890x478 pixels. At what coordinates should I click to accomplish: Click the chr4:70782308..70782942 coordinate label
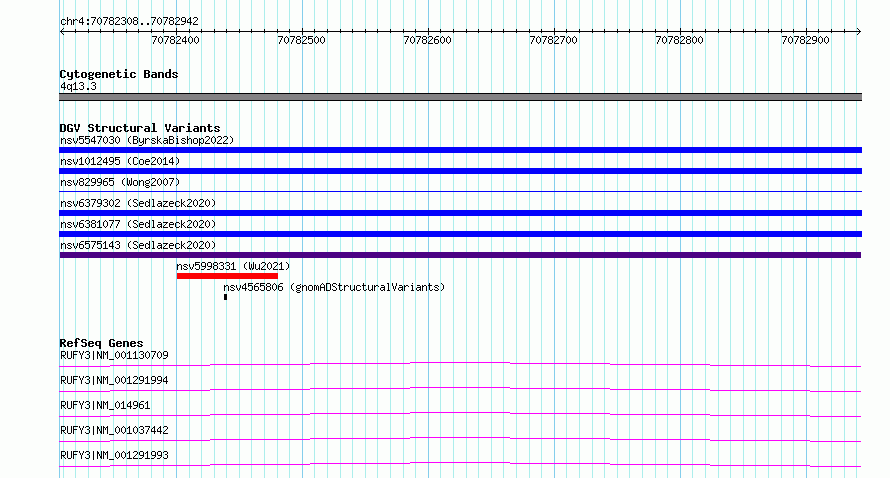point(129,21)
